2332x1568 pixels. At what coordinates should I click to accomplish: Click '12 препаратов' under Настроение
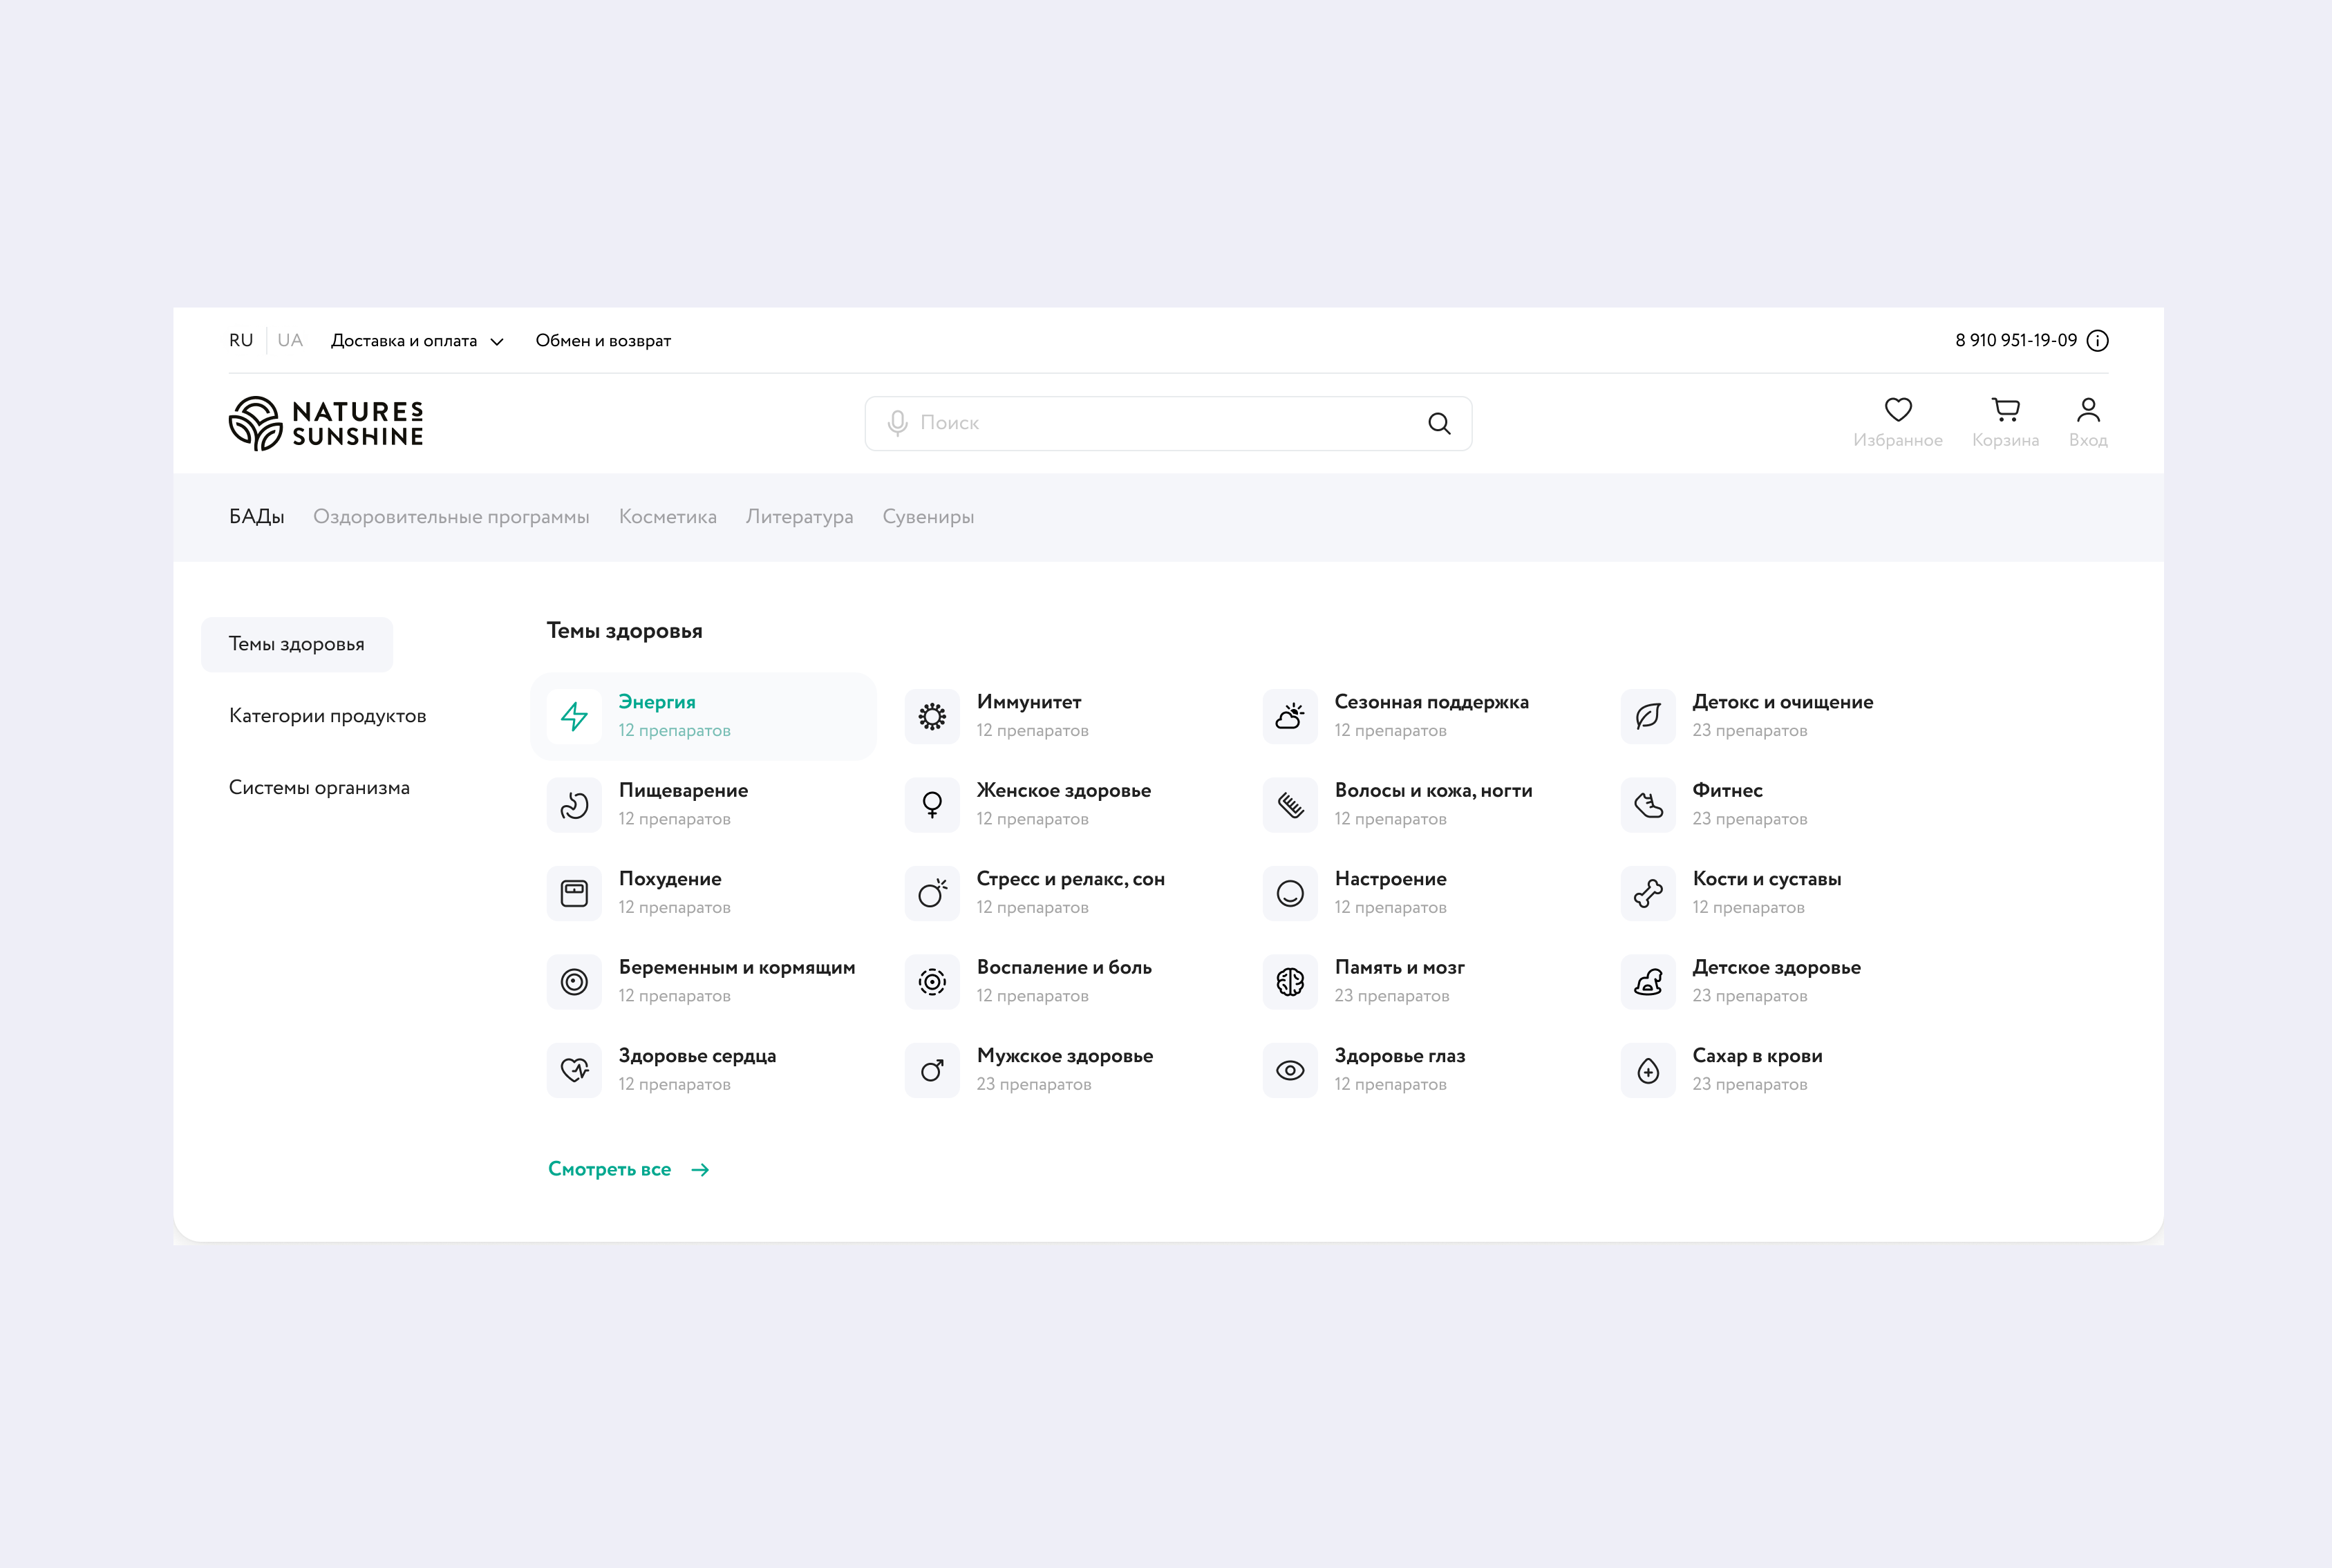coord(1390,908)
